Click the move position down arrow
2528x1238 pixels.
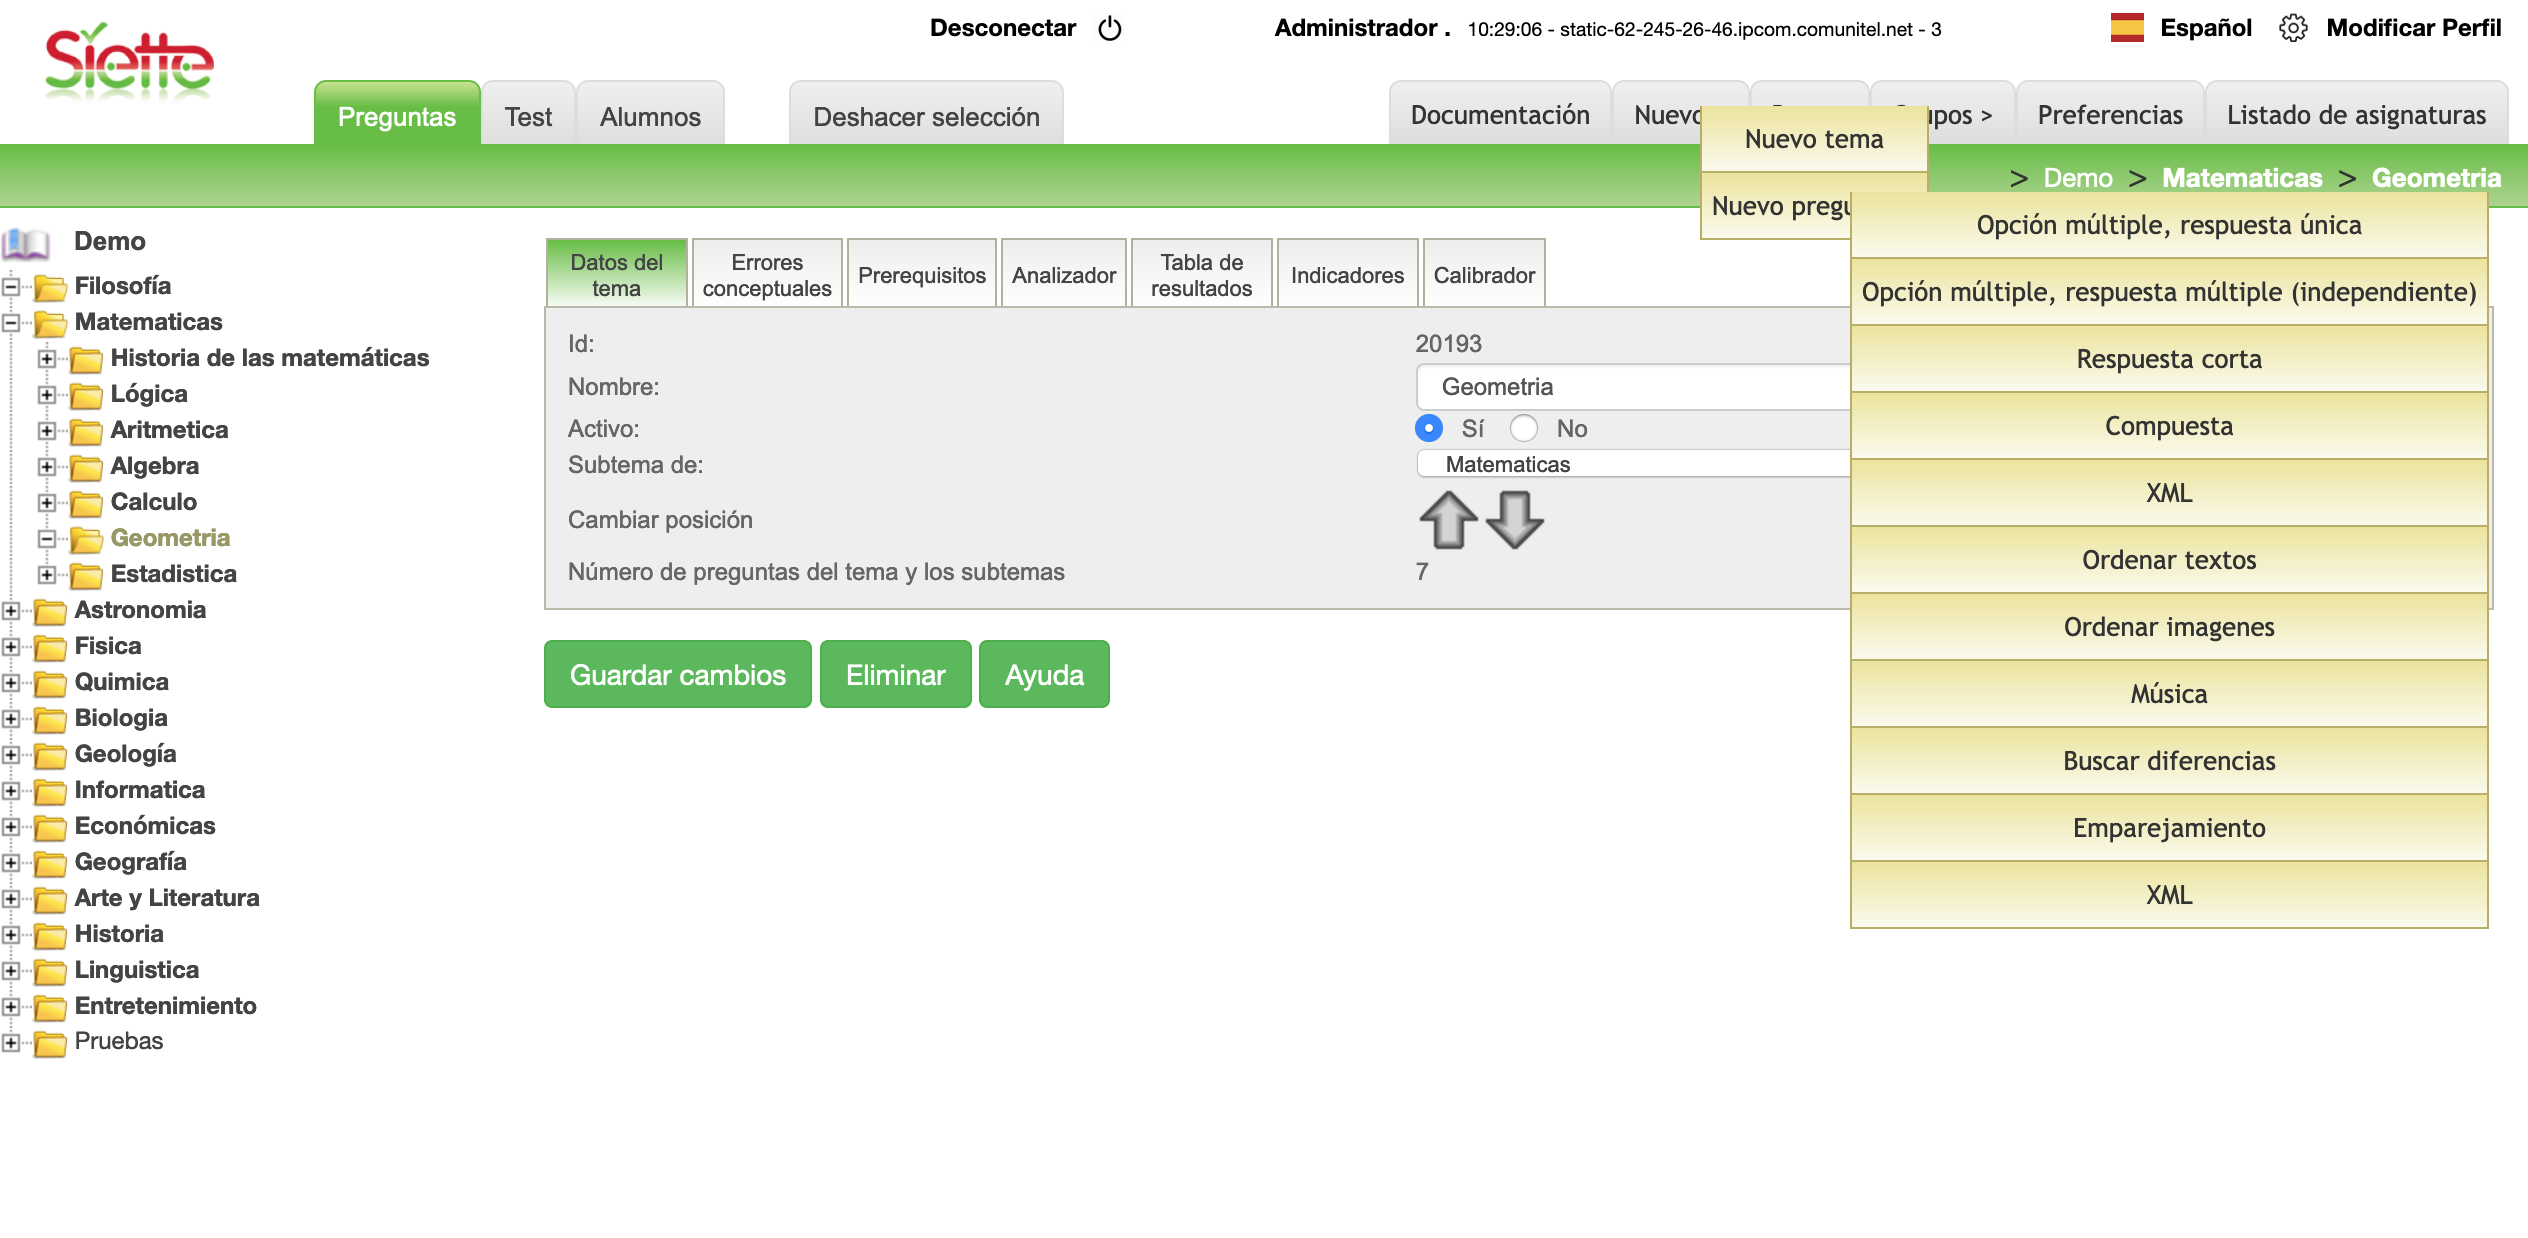pos(1514,520)
